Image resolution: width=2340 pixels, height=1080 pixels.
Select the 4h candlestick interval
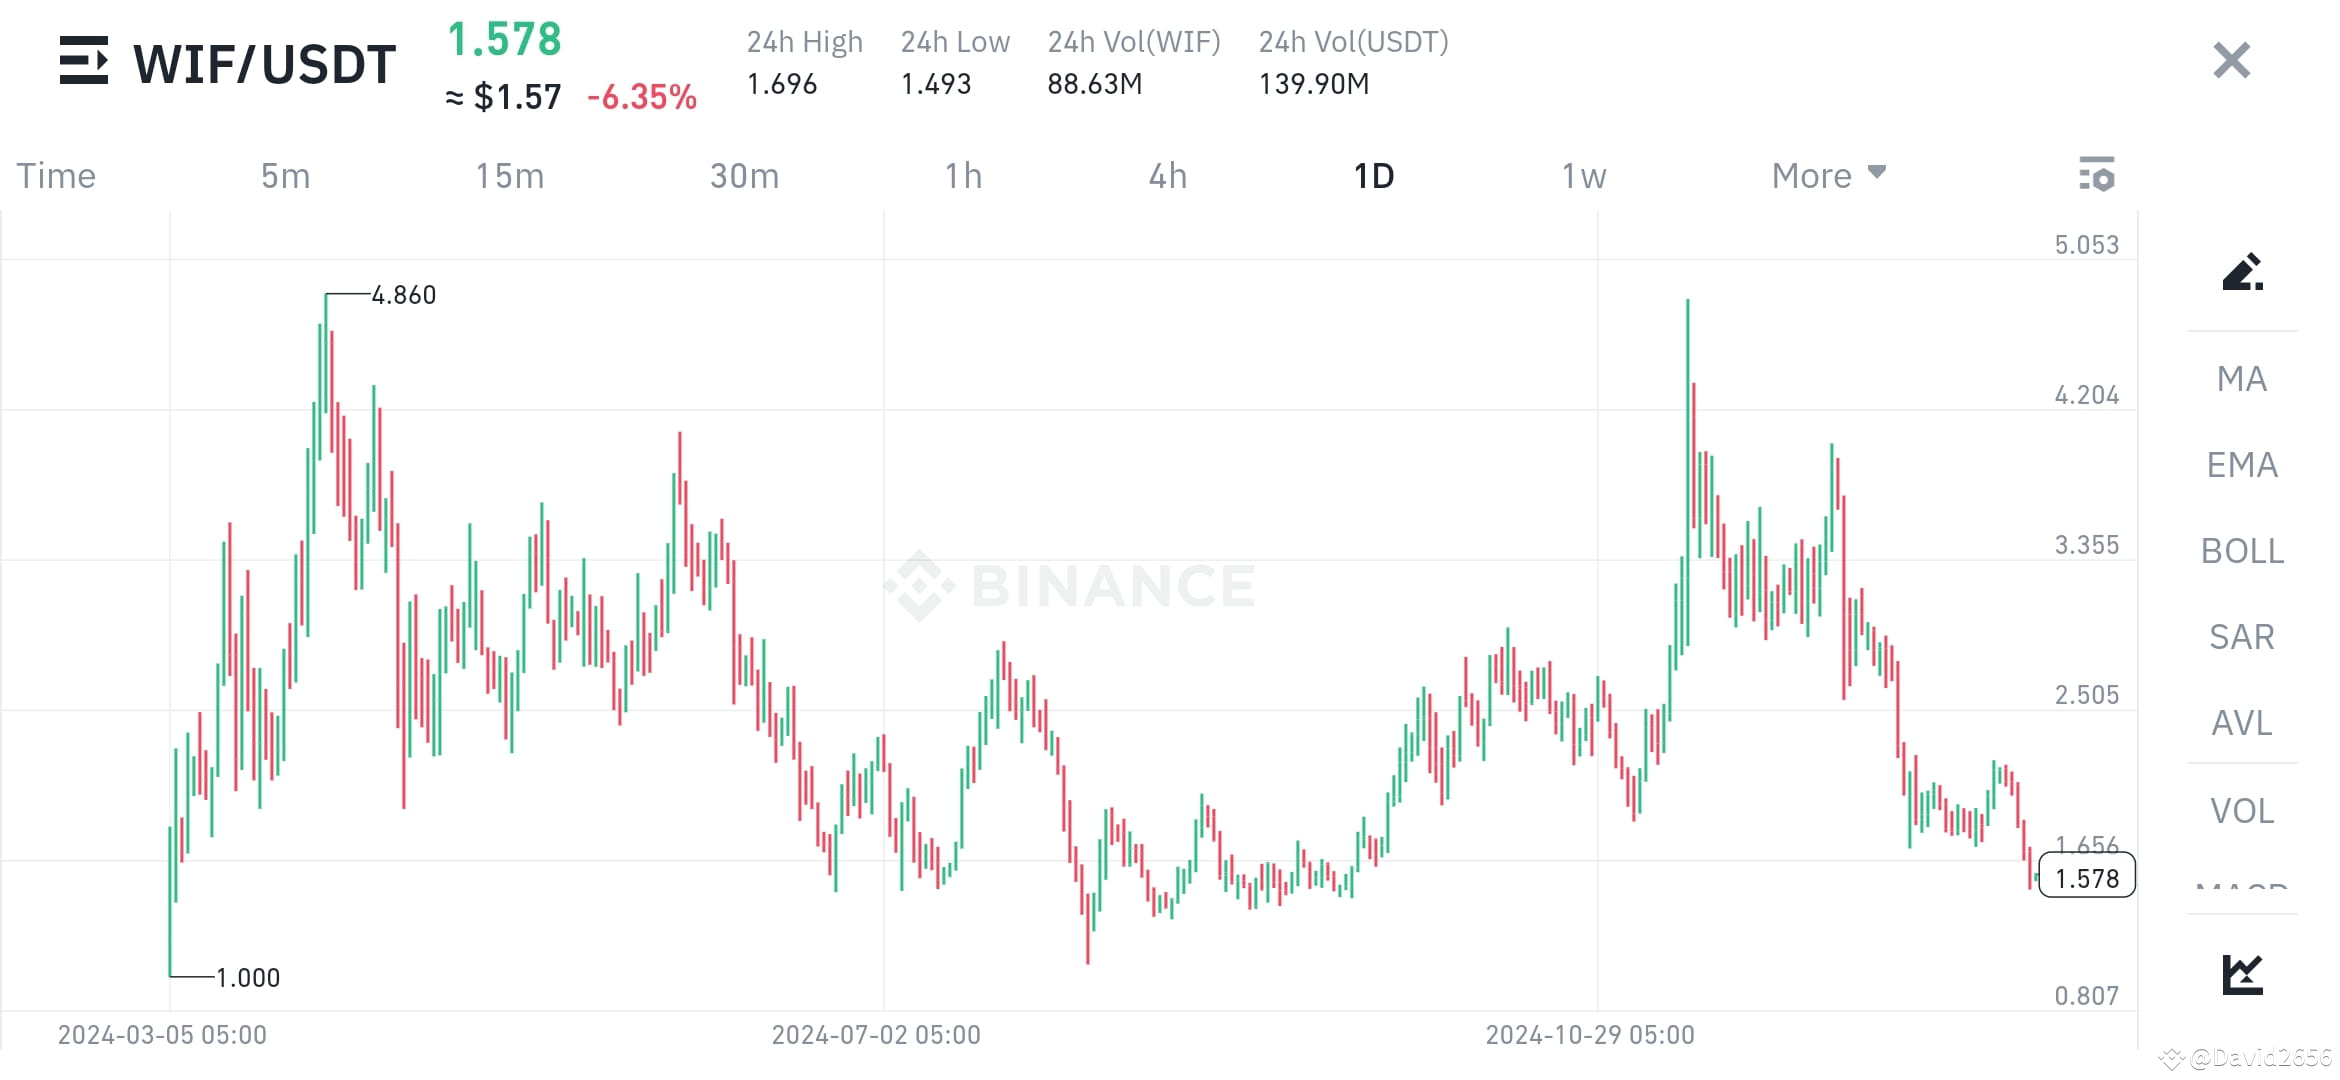click(1167, 175)
